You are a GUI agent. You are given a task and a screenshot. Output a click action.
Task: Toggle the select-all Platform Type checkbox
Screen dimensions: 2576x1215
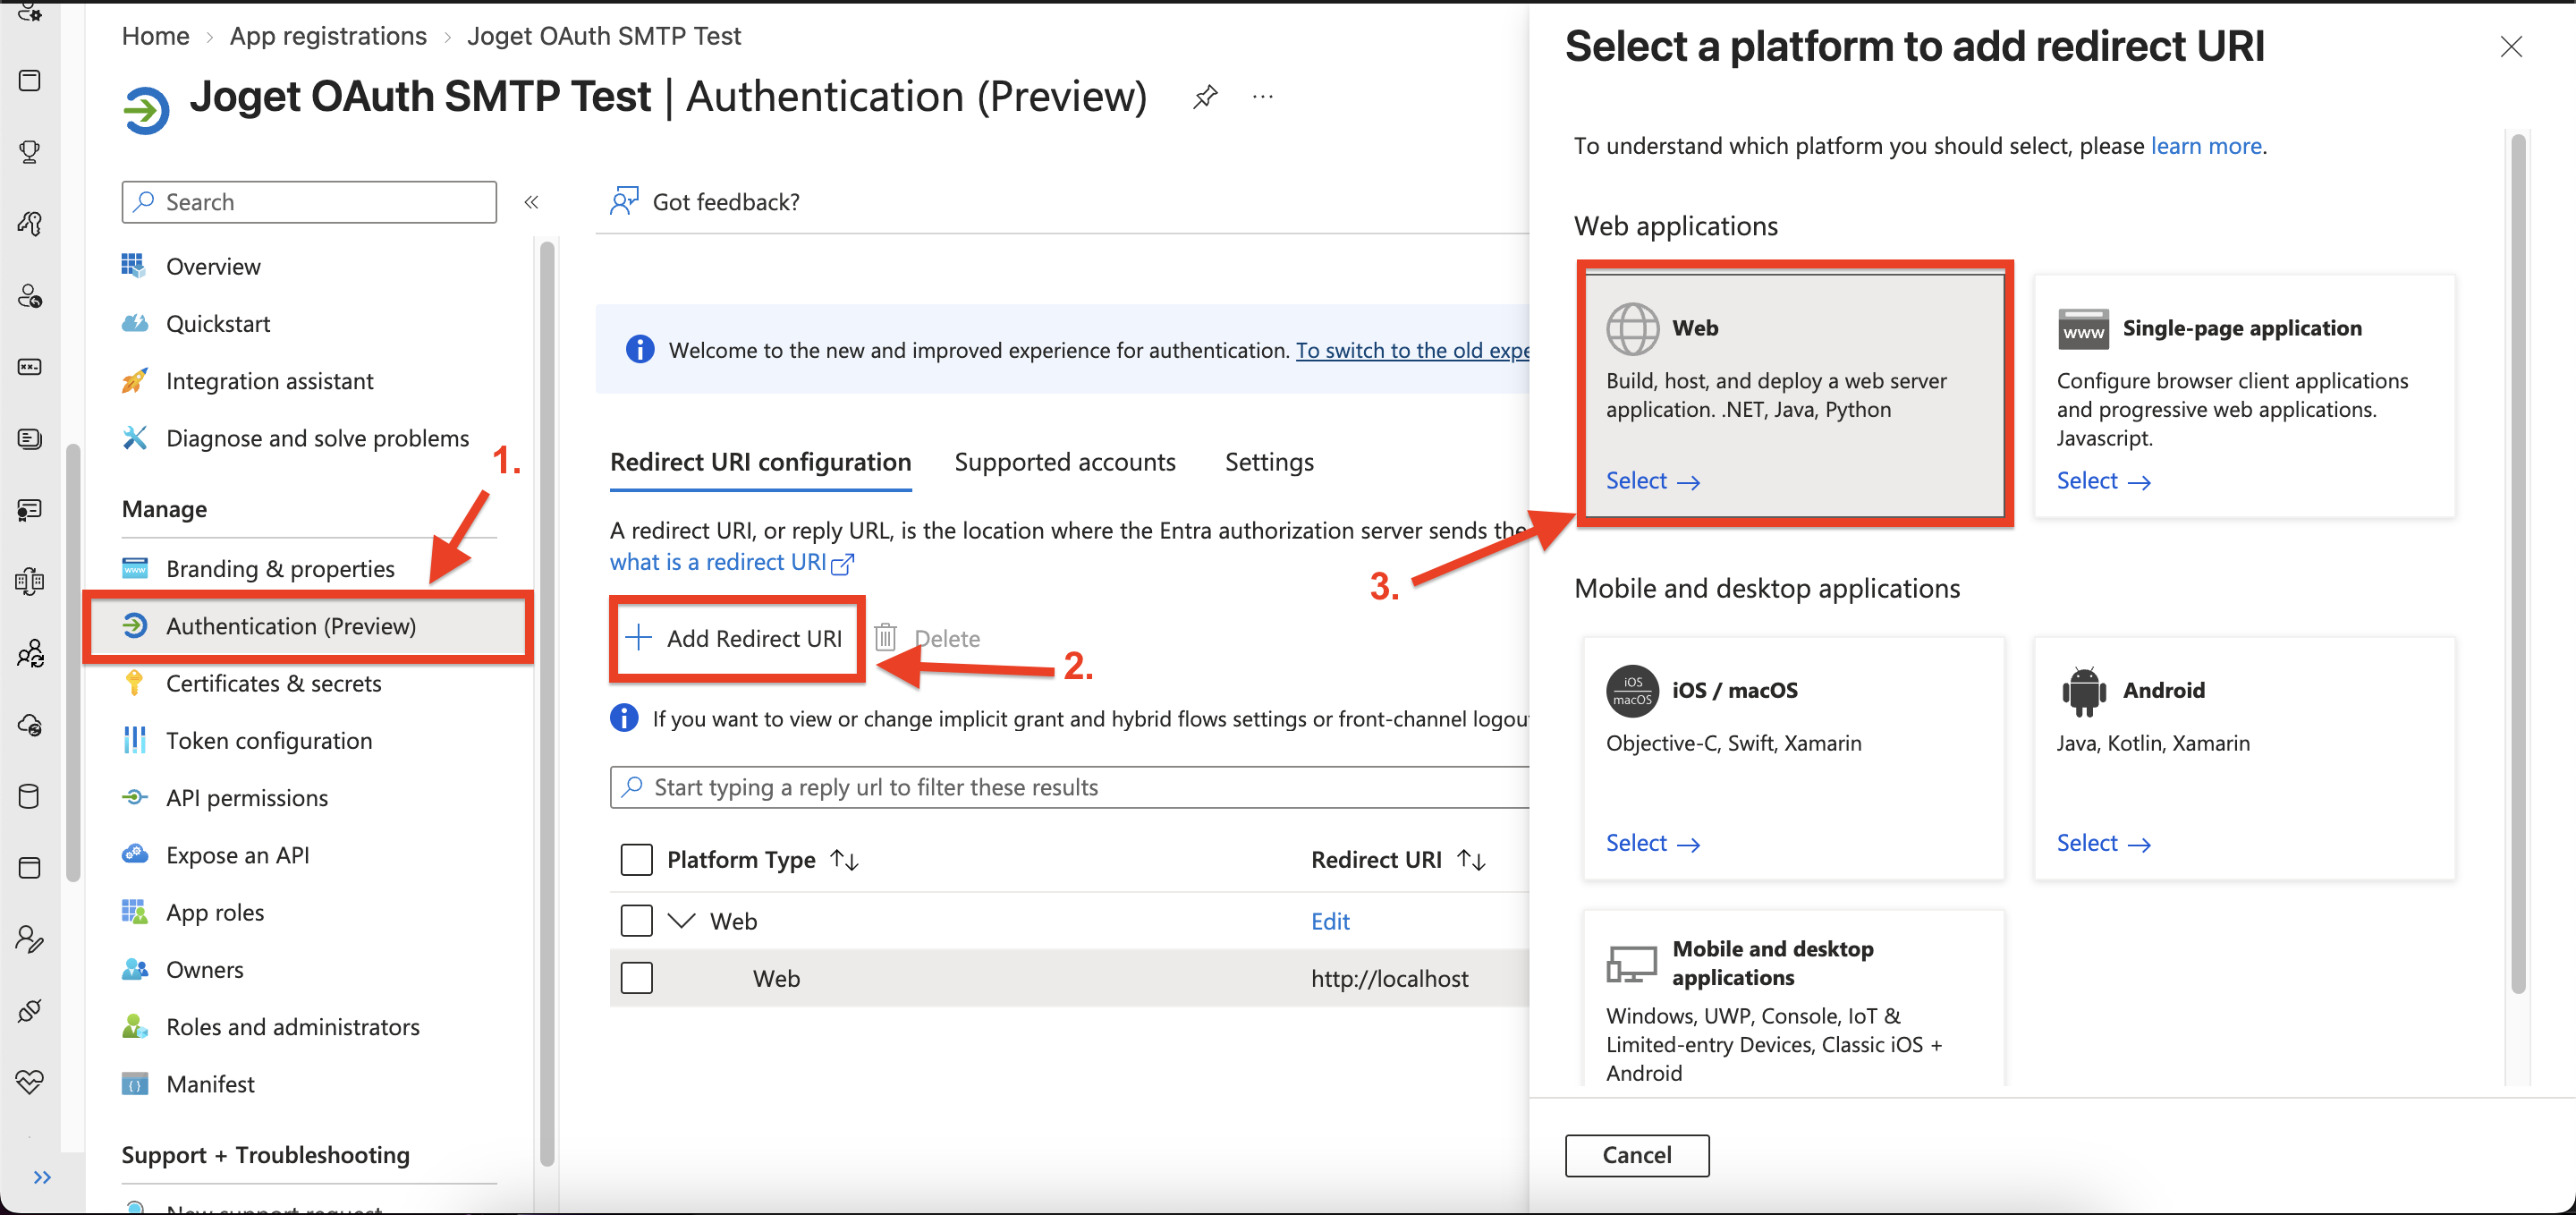point(636,859)
